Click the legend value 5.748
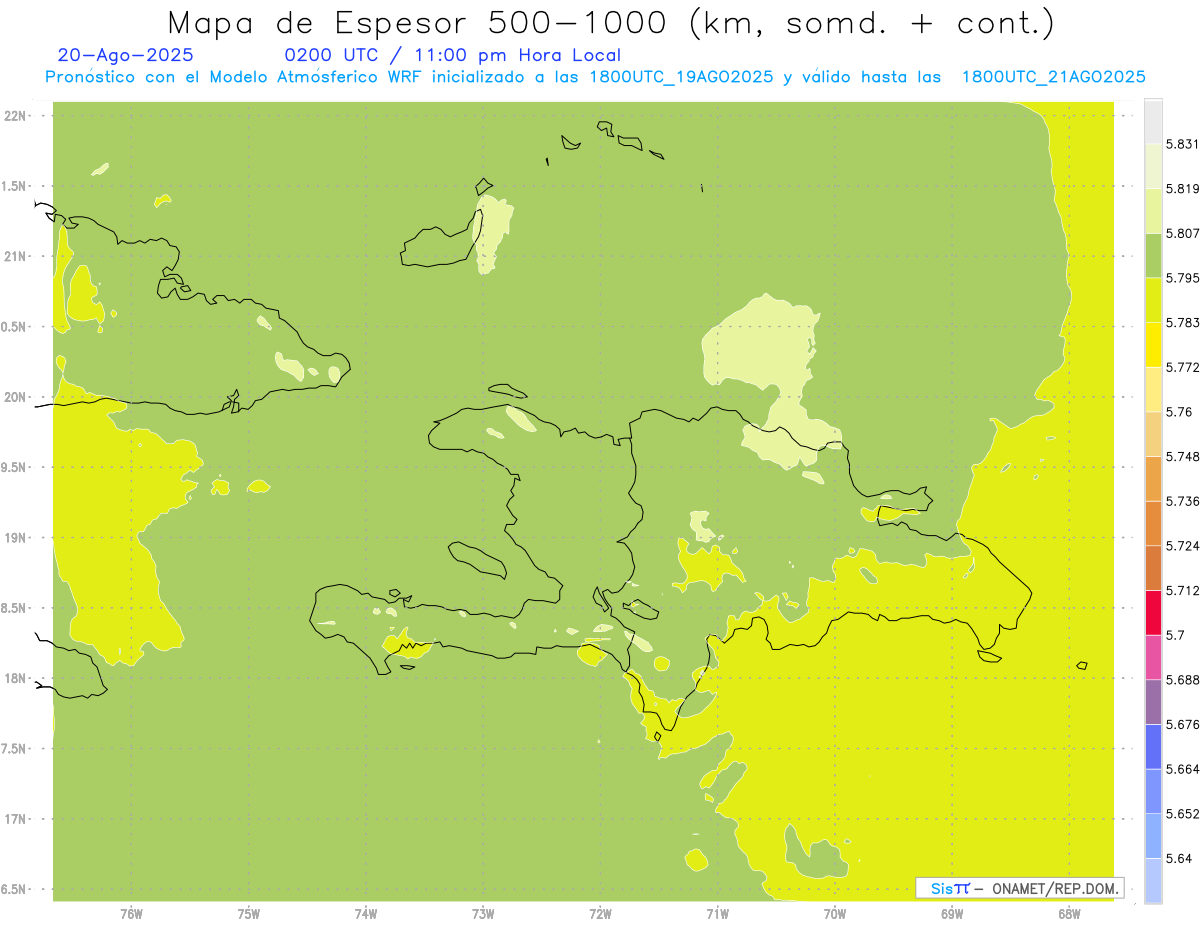This screenshot has width=1200, height=927. [x=1182, y=457]
